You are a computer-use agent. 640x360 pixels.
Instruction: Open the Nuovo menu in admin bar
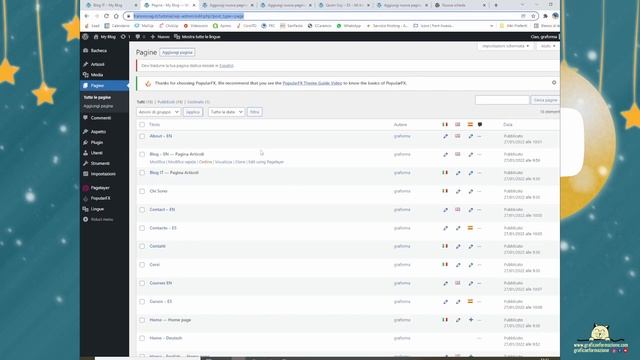pos(160,37)
